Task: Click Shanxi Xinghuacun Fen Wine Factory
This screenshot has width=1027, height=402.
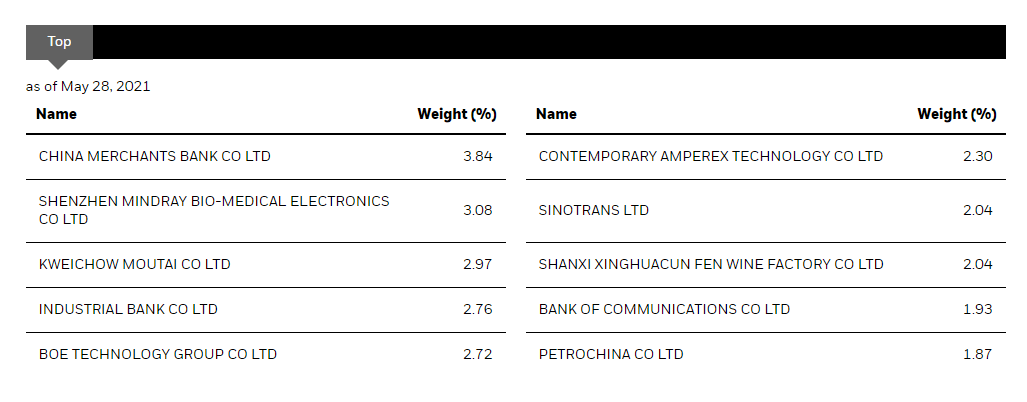Action: [x=710, y=264]
